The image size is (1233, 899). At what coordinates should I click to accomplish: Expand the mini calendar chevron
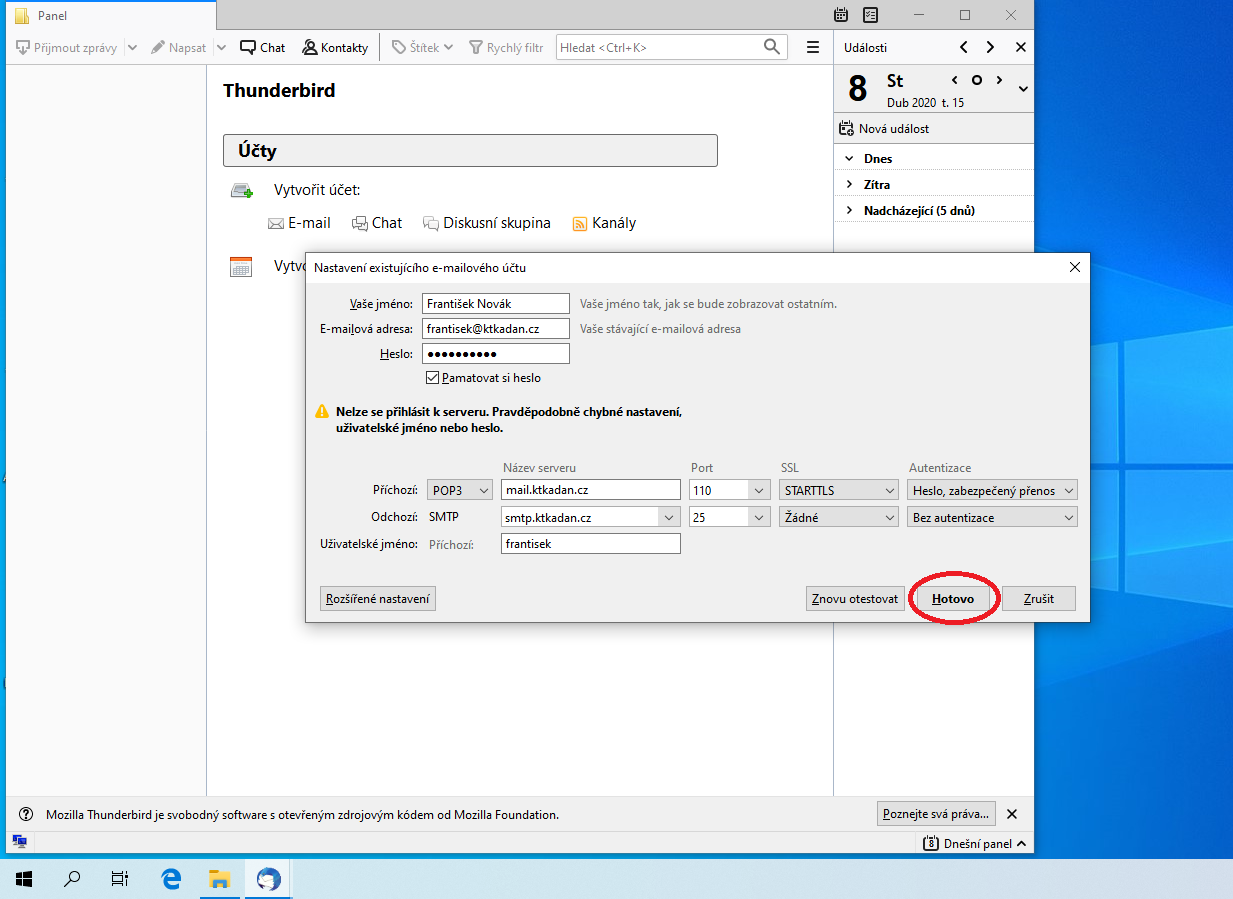(x=1023, y=89)
